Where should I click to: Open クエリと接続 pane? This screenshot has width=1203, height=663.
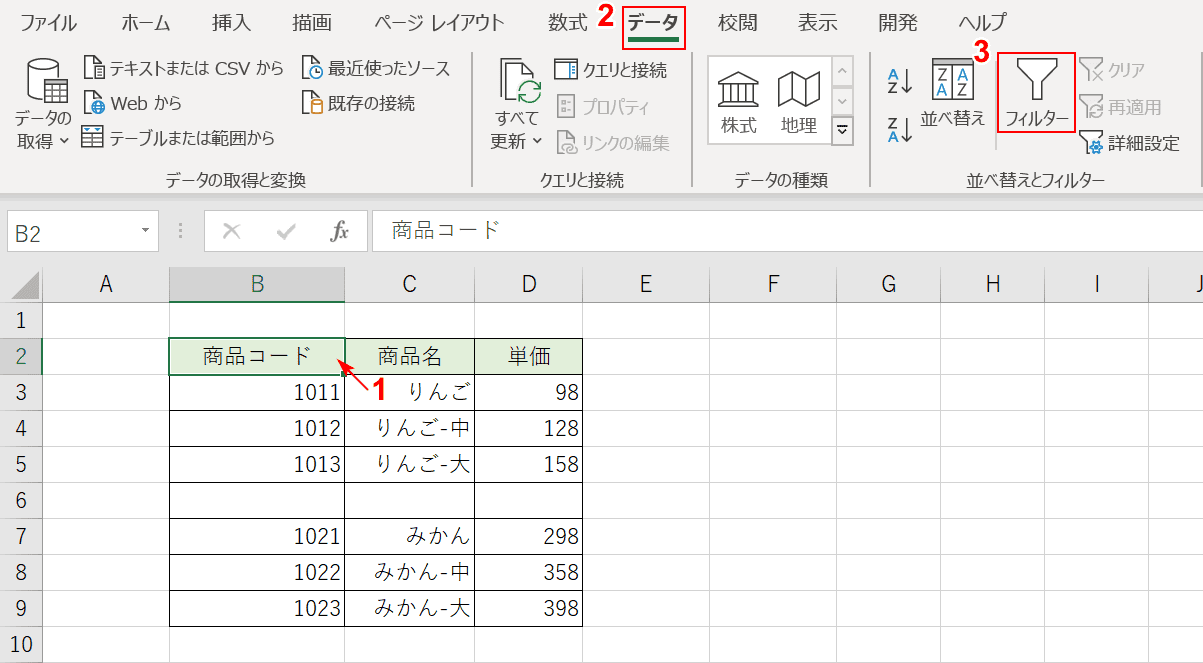(610, 70)
